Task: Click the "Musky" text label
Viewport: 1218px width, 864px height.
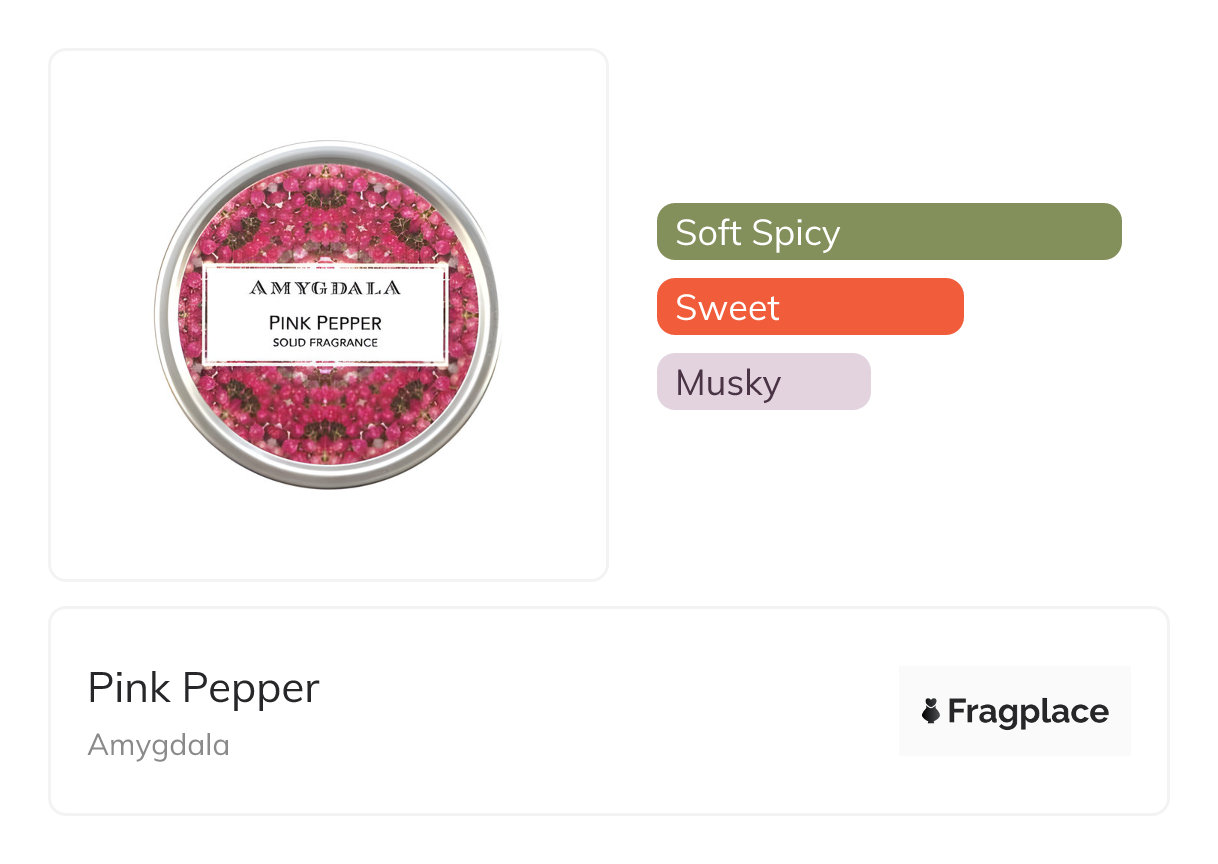Action: click(728, 383)
